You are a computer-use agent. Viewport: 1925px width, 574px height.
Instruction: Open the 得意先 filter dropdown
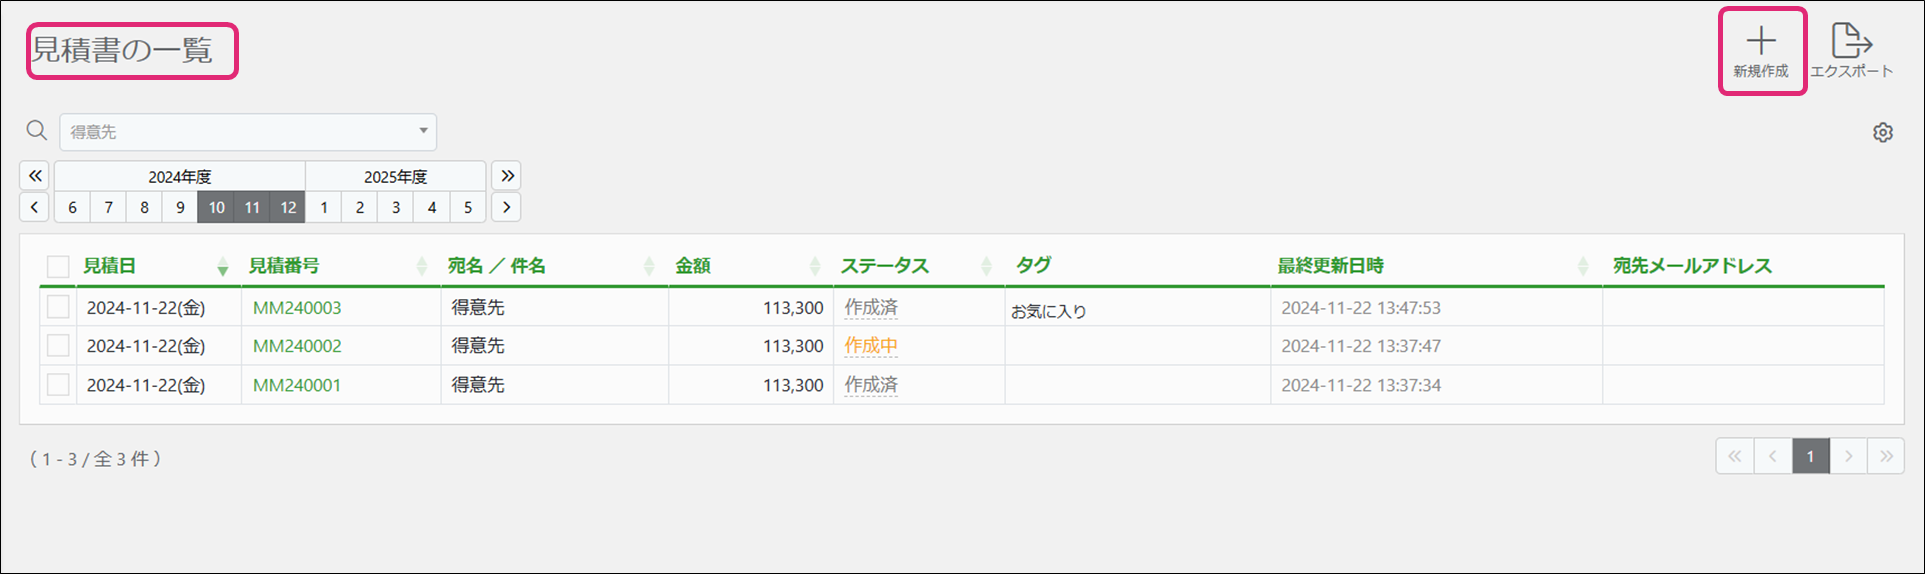(248, 132)
